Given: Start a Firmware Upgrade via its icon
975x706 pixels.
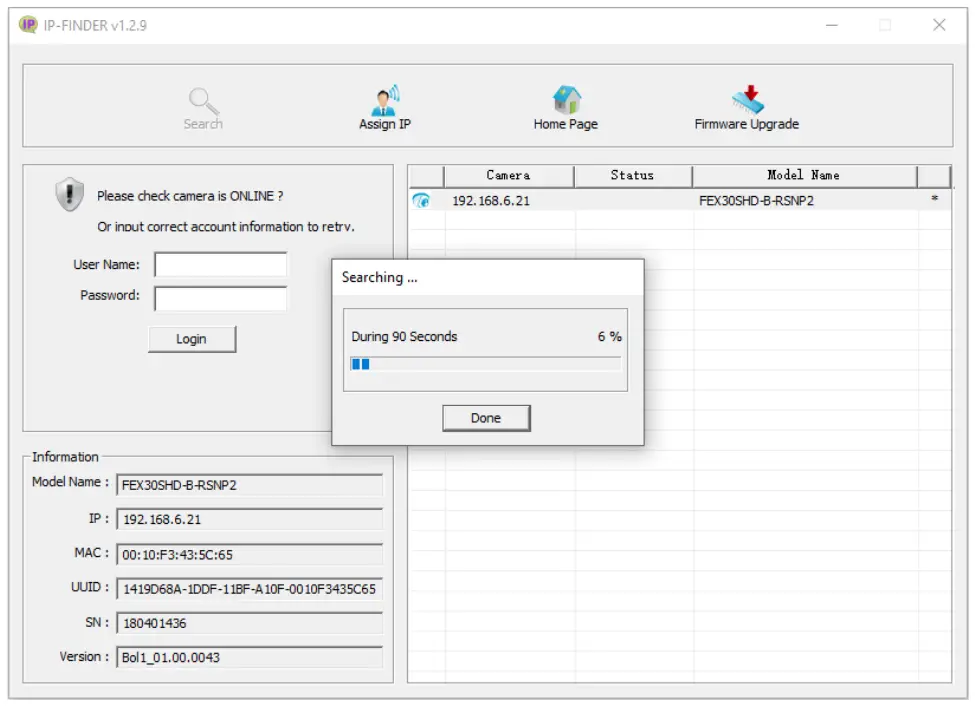Looking at the screenshot, I should click(x=747, y=100).
